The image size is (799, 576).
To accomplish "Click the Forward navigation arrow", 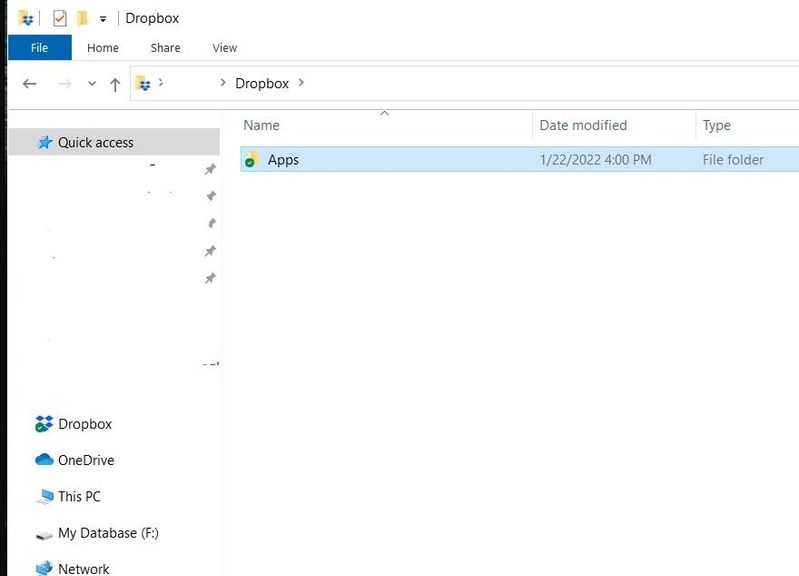I will [65, 84].
